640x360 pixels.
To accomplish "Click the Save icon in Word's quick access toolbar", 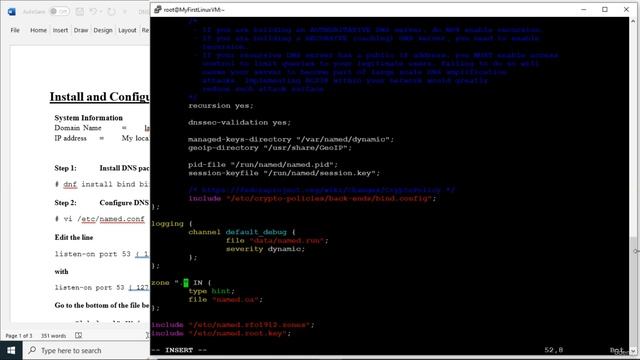I will click(80, 11).
